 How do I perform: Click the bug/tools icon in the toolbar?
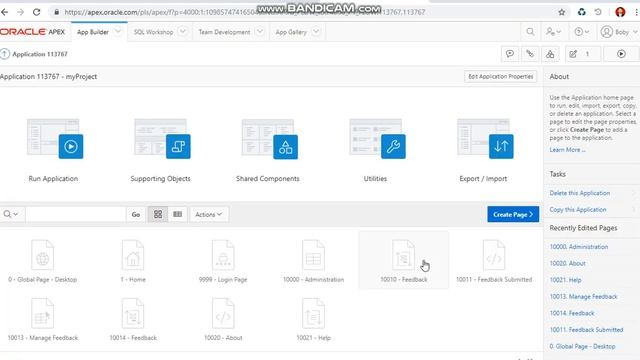(x=530, y=54)
